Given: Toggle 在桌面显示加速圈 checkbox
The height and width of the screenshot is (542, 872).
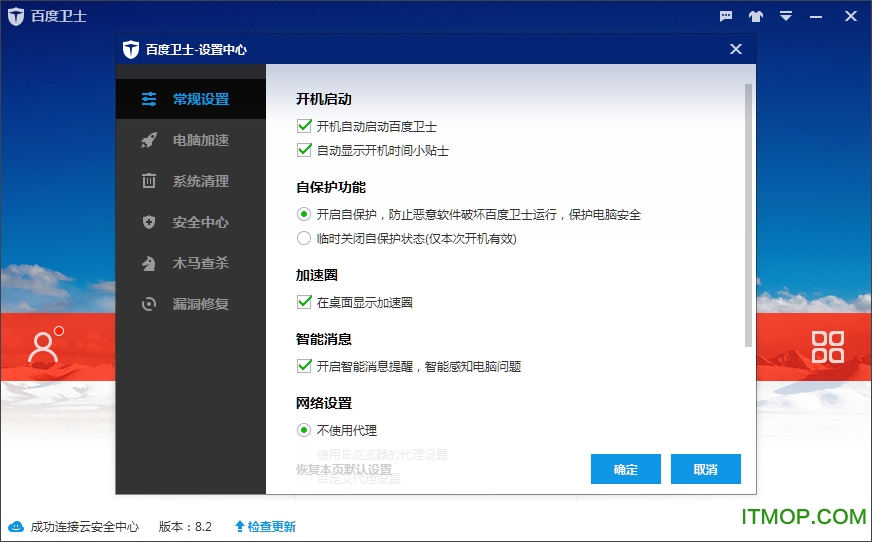Looking at the screenshot, I should pos(304,302).
